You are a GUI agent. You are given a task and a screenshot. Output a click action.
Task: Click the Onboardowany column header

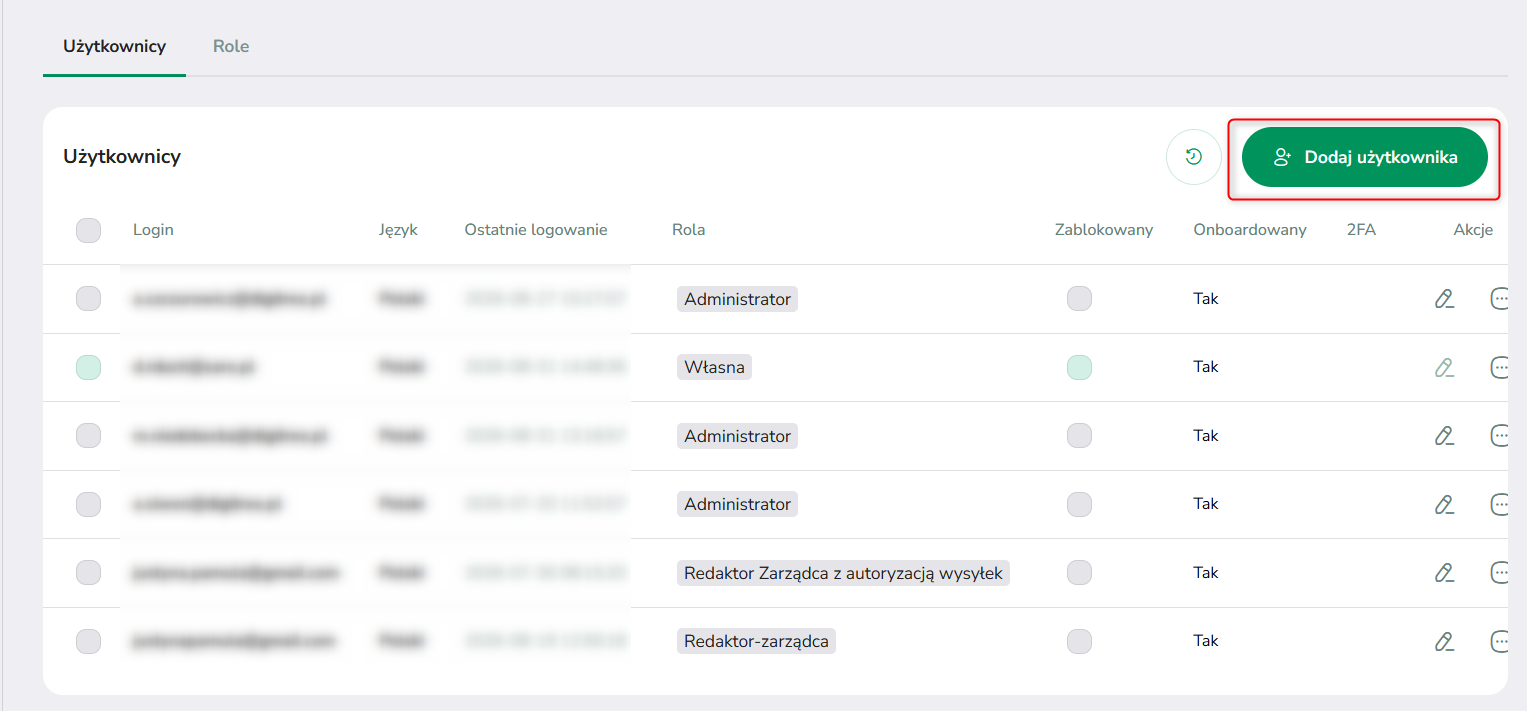[x=1250, y=230]
